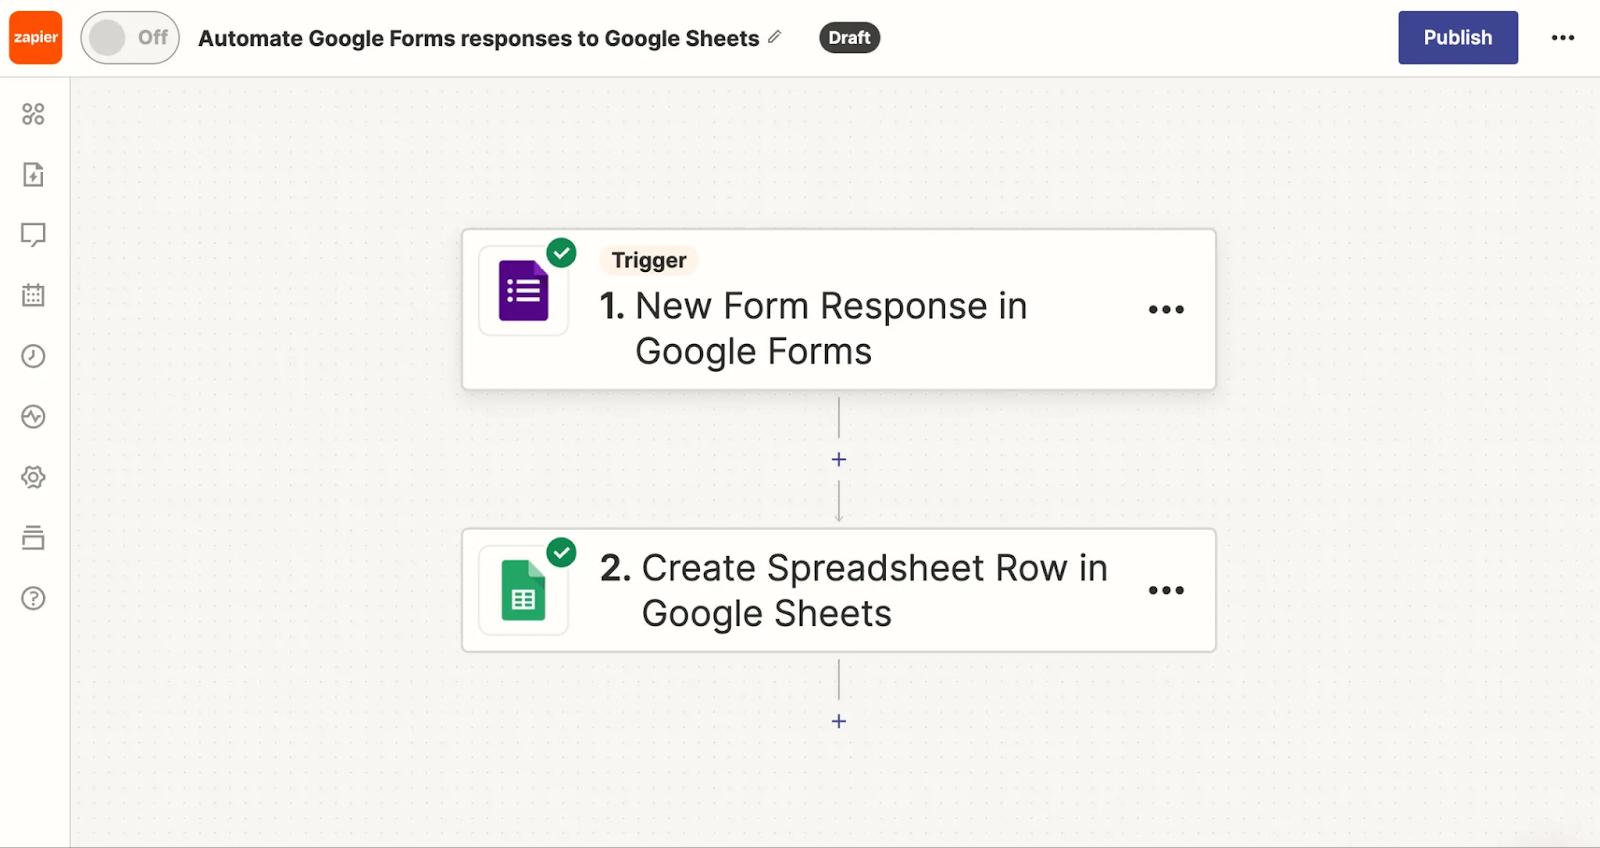Open the activity monitoring pulse icon
The width and height of the screenshot is (1600, 848).
[x=33, y=417]
